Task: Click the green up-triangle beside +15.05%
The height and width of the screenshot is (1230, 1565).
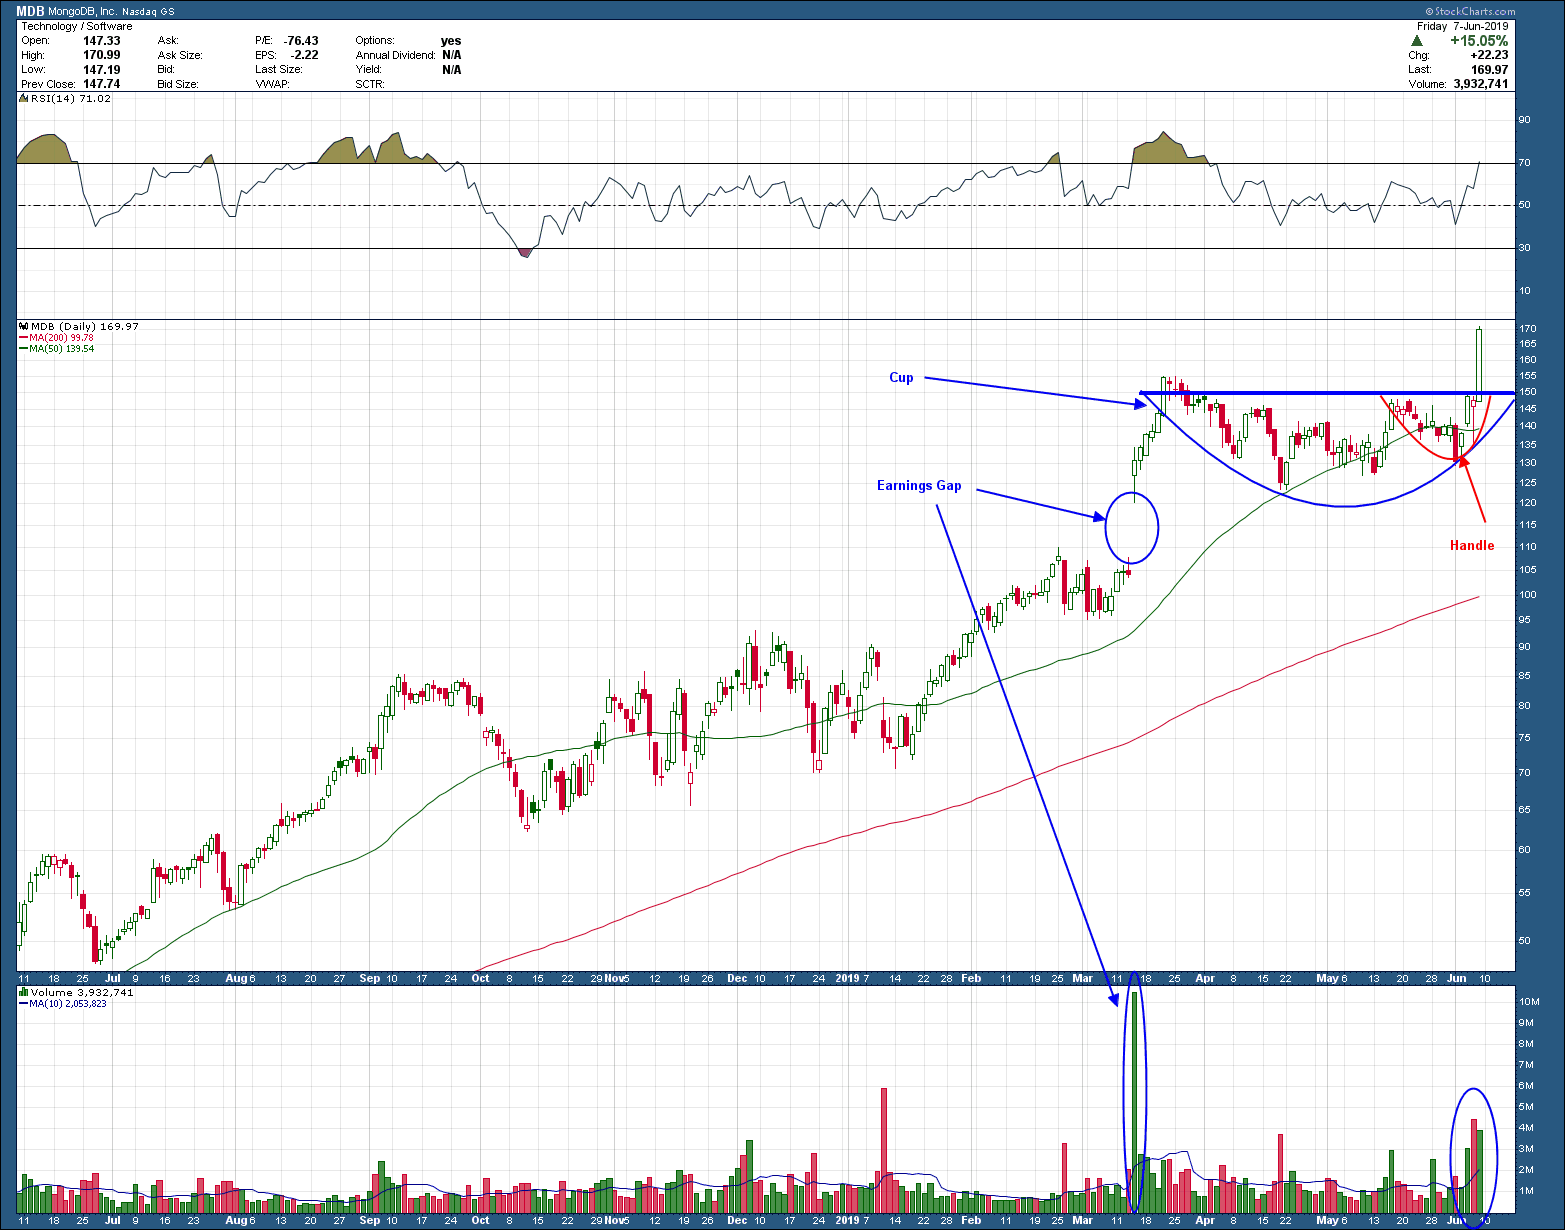Action: pos(1417,41)
